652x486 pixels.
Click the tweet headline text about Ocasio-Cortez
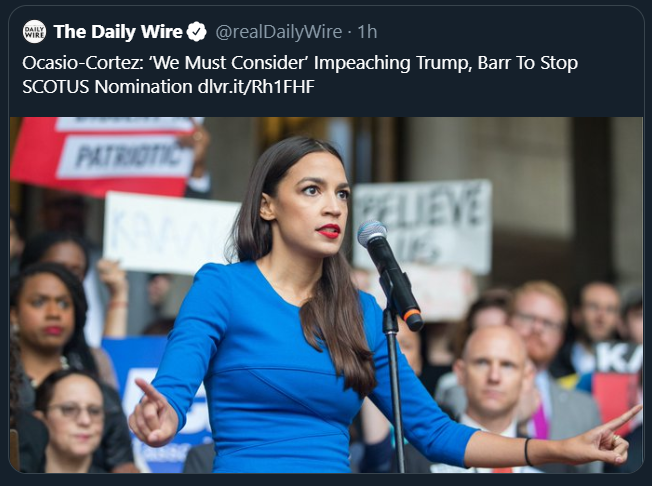[x=300, y=75]
